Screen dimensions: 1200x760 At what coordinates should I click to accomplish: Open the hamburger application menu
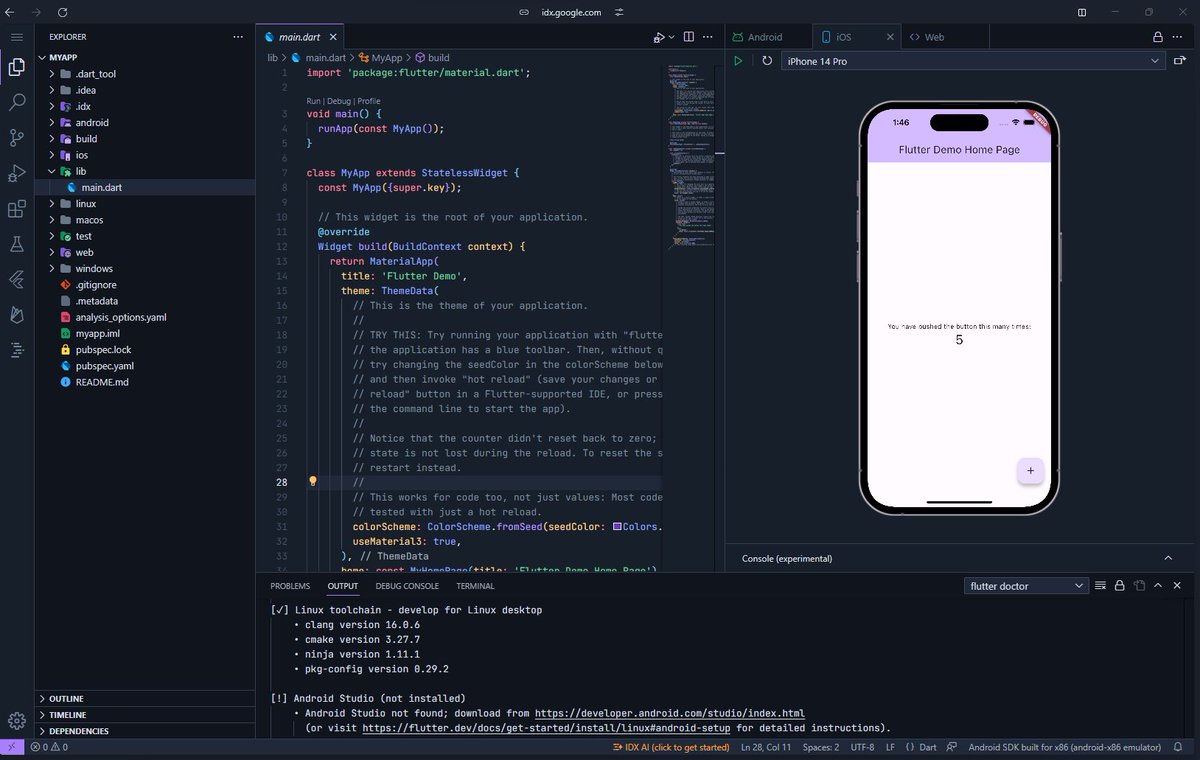[17, 37]
